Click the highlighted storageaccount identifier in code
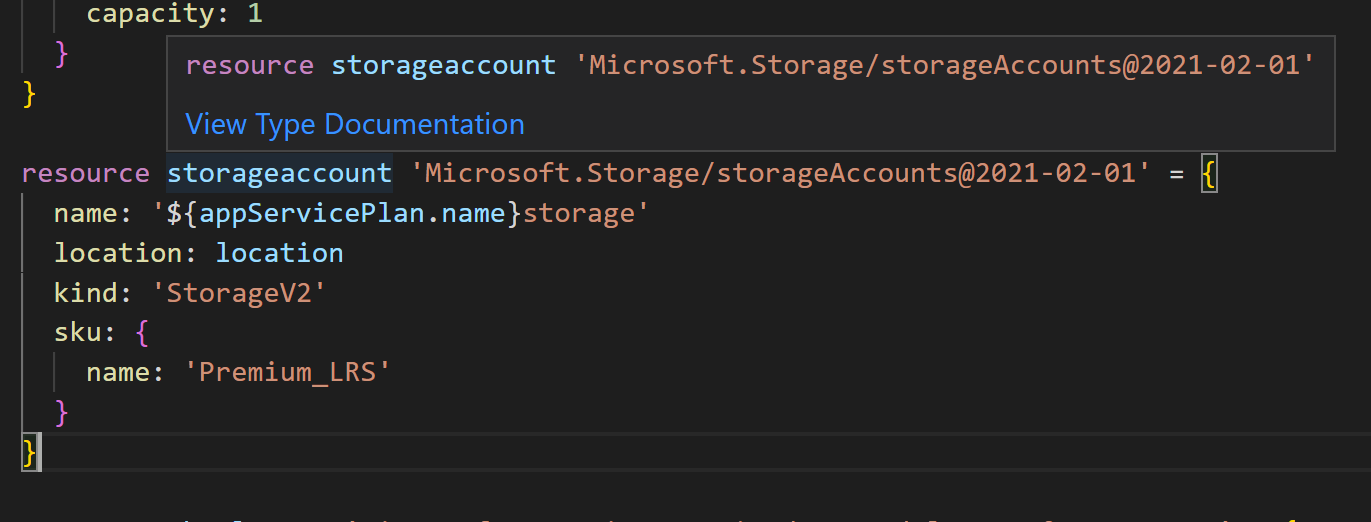The height and width of the screenshot is (522, 1371). tap(279, 173)
